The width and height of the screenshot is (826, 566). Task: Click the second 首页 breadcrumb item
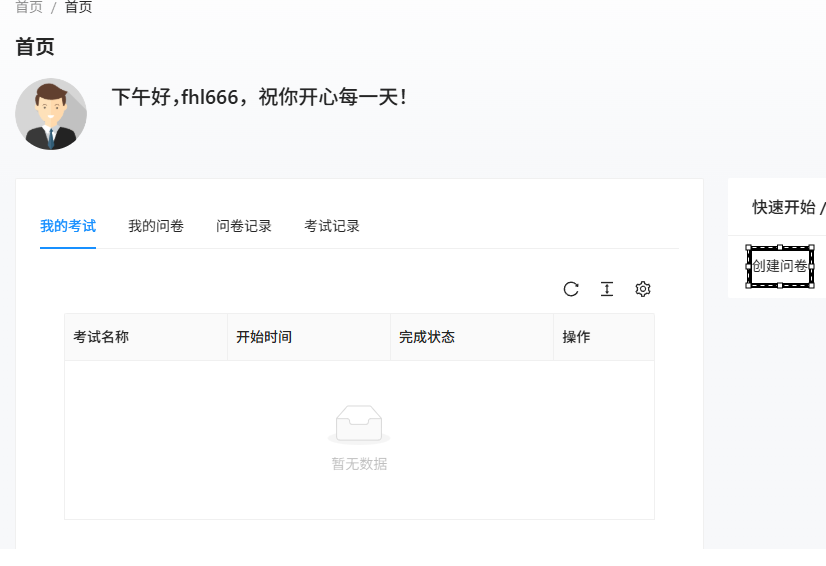[78, 7]
